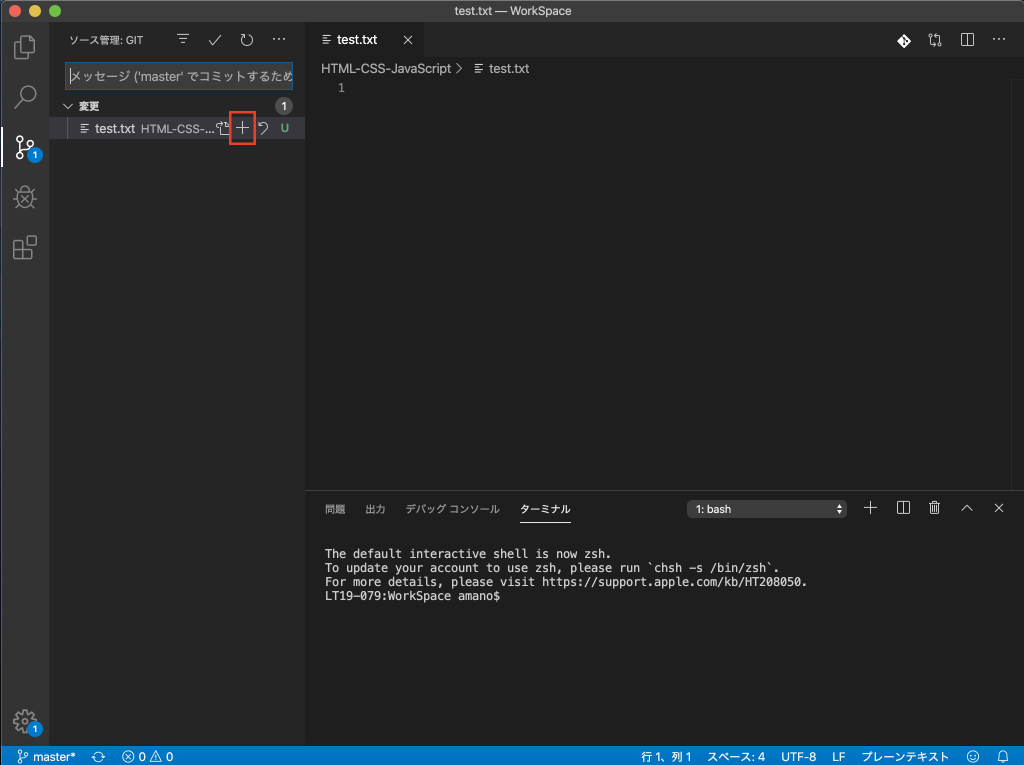Maximize the panel with up chevron

(x=967, y=508)
